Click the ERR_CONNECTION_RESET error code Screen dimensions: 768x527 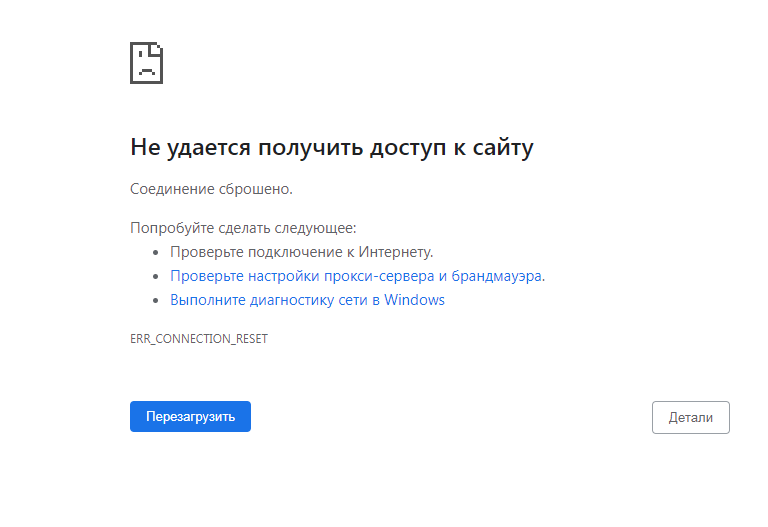(199, 339)
